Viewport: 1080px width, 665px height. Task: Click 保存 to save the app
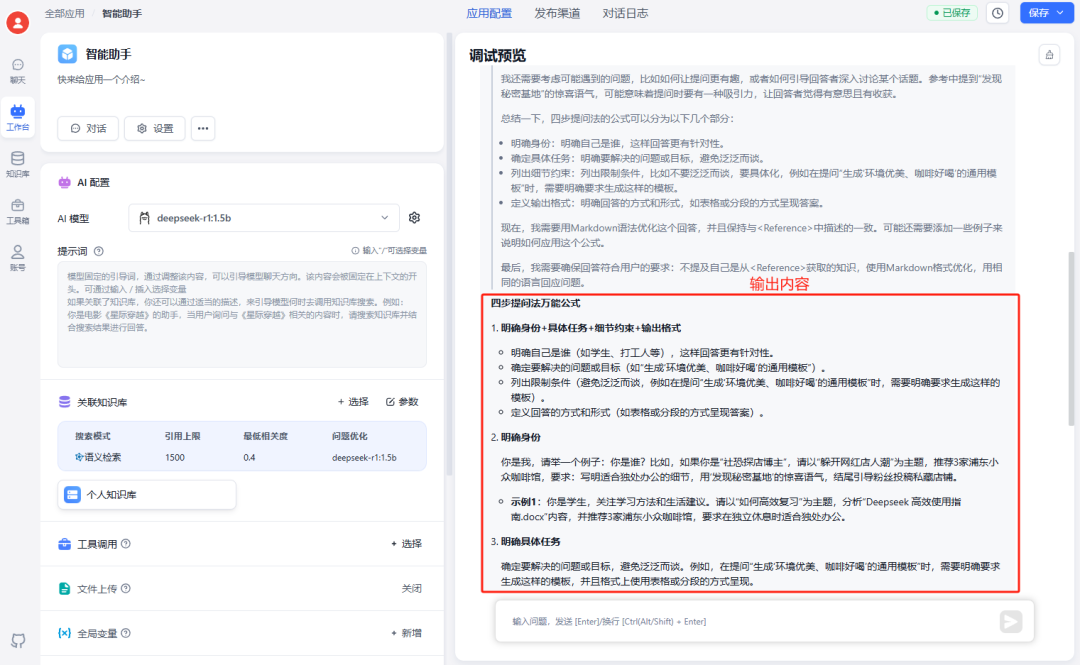[1038, 13]
